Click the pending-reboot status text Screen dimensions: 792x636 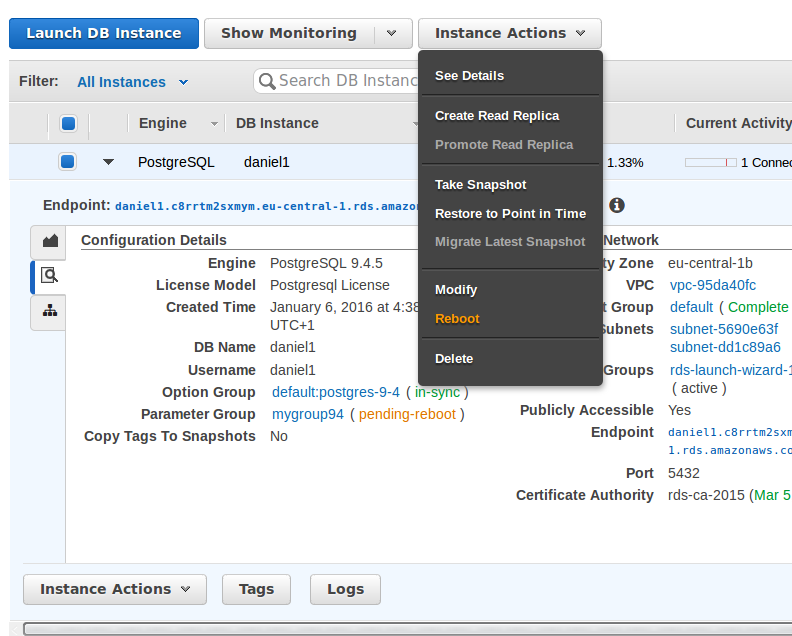coord(407,414)
